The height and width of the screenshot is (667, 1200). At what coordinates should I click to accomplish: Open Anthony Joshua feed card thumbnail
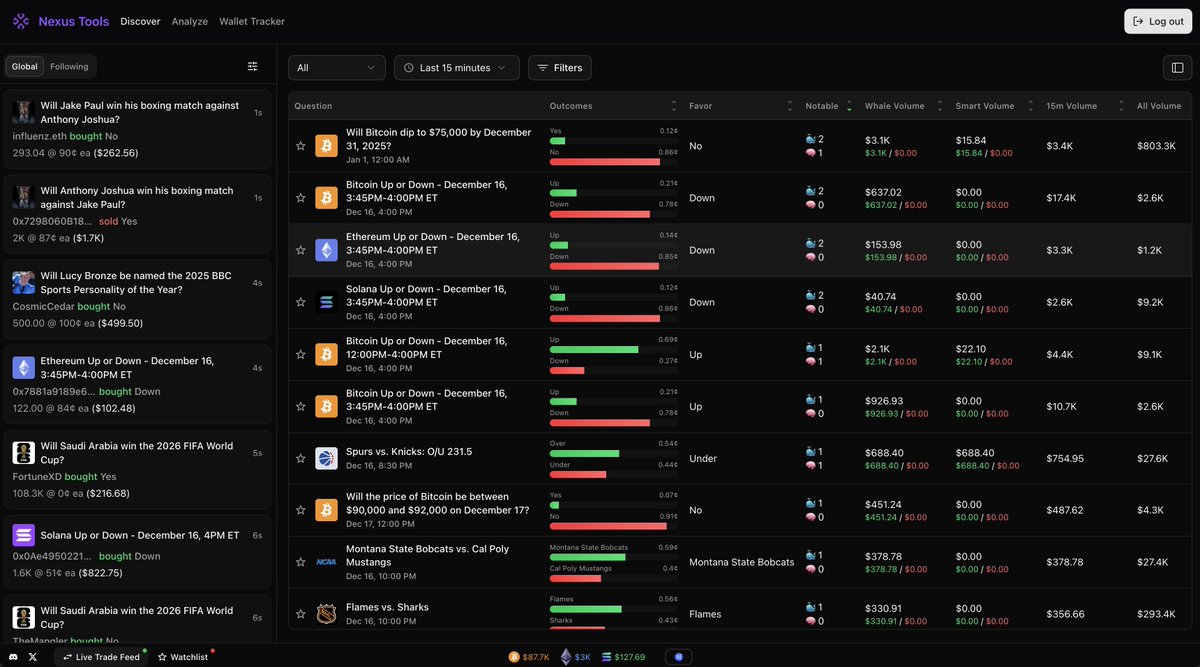[24, 196]
